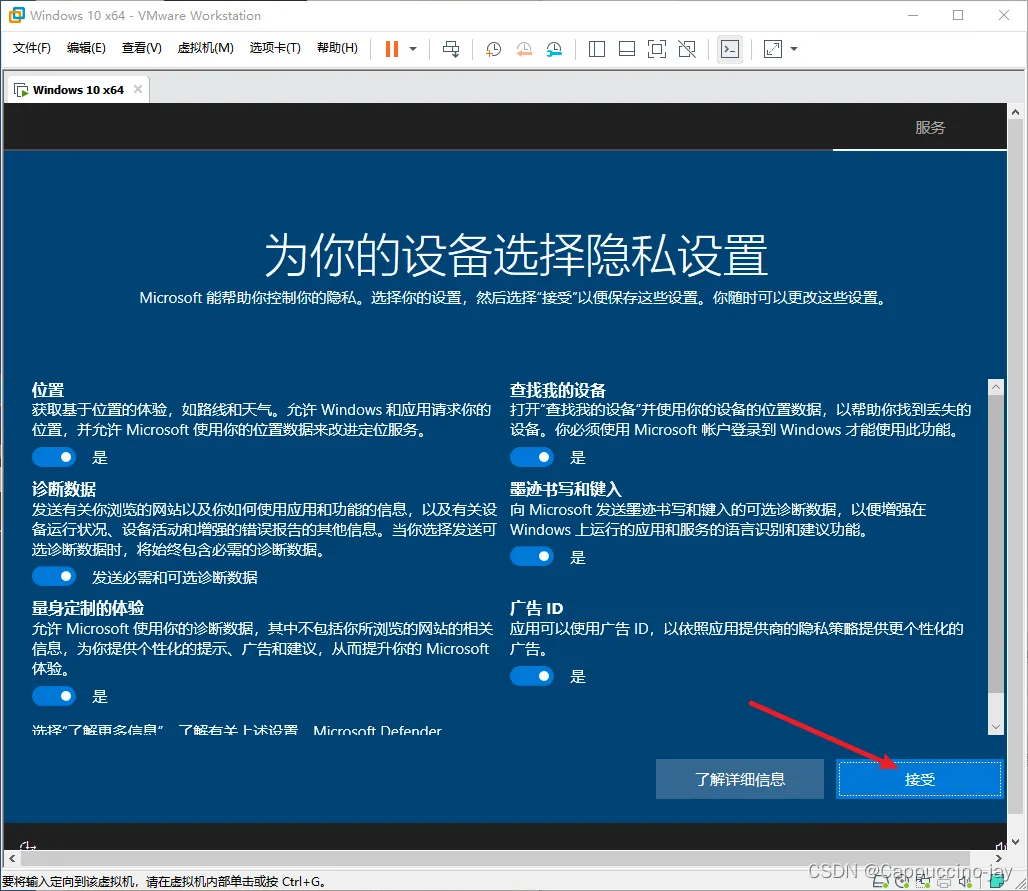1028x891 pixels.
Task: Open the 选项卡(T) menu
Action: 275,48
